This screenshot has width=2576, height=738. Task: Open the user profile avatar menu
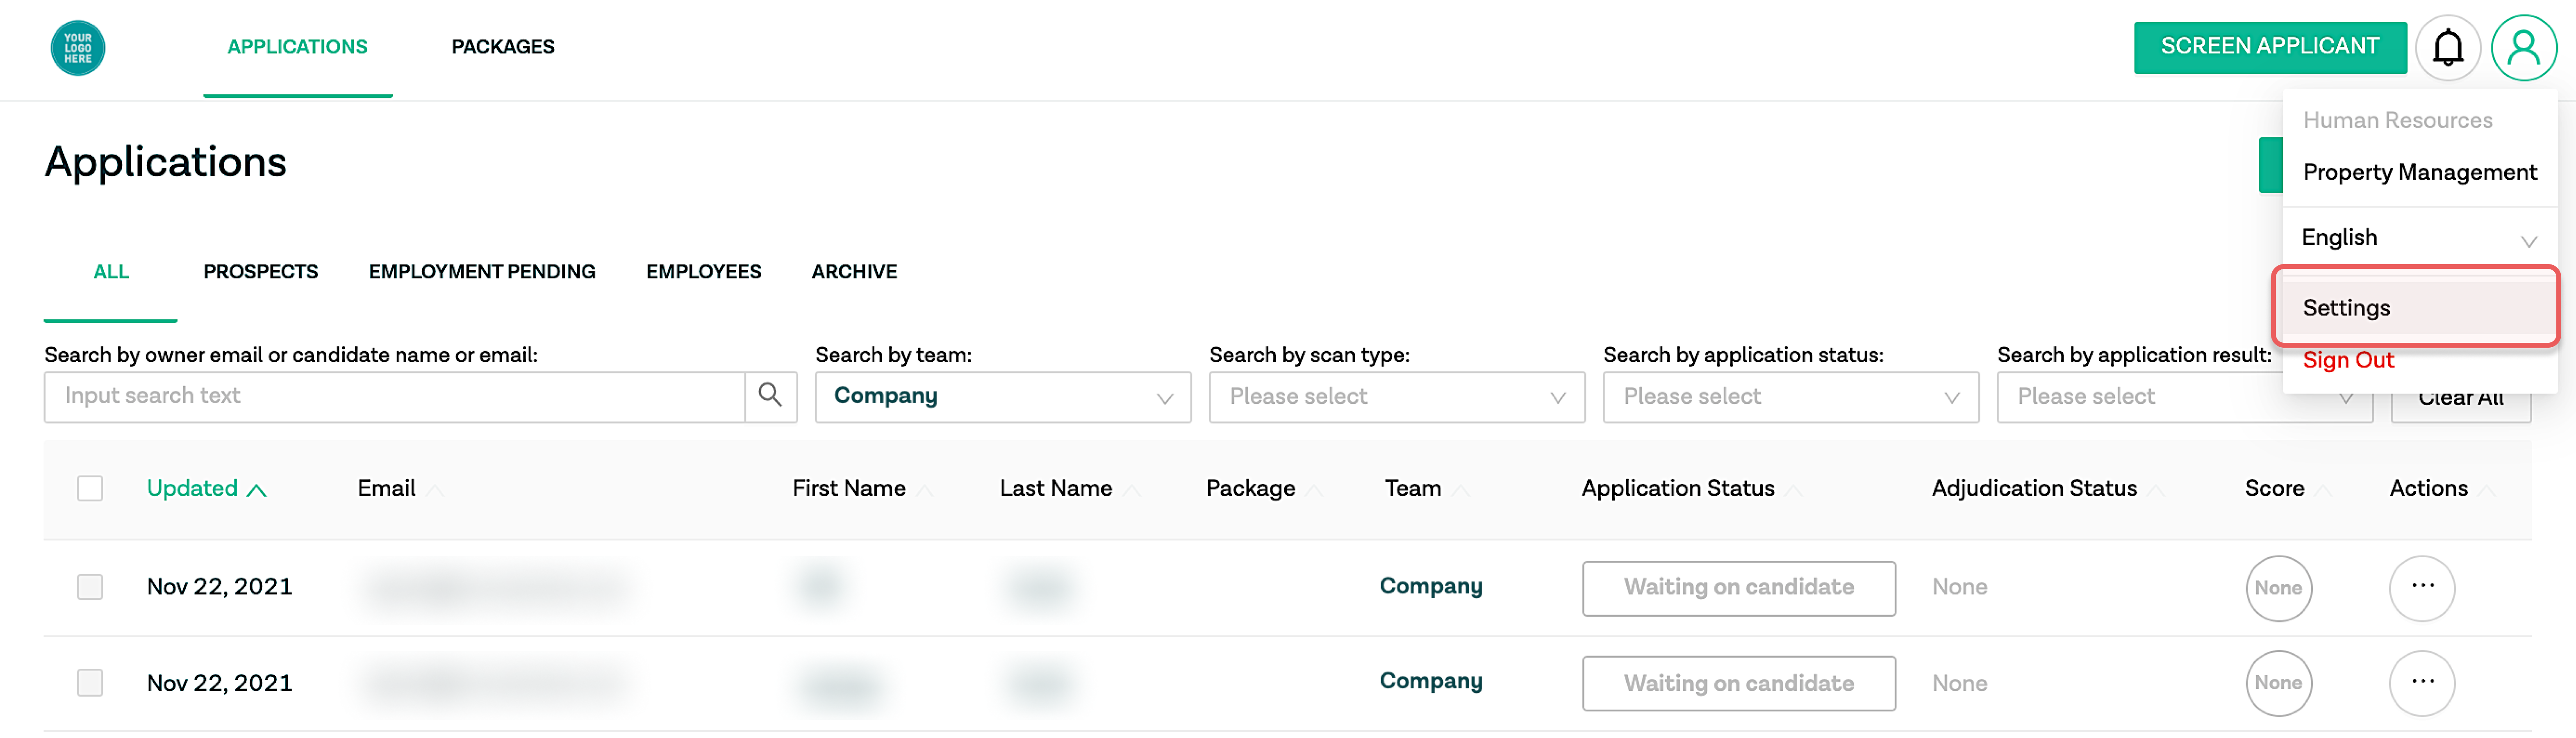click(x=2524, y=47)
